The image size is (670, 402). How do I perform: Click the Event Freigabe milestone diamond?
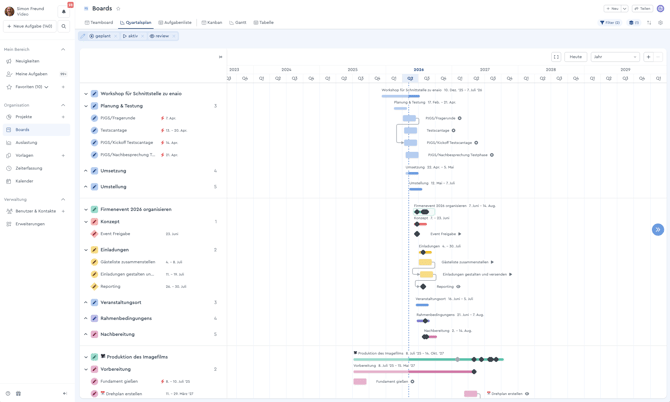417,234
